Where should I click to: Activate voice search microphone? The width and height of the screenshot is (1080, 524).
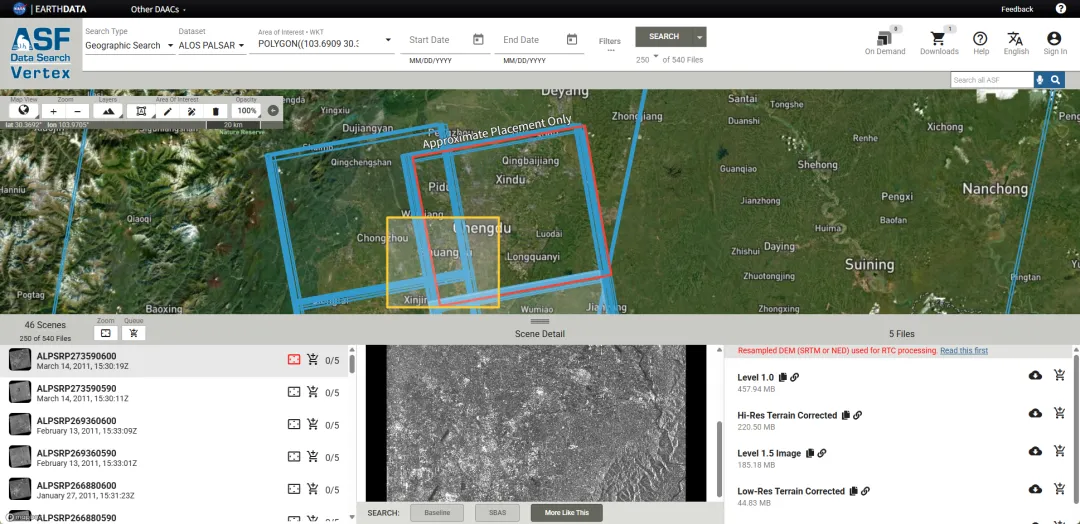point(1039,80)
